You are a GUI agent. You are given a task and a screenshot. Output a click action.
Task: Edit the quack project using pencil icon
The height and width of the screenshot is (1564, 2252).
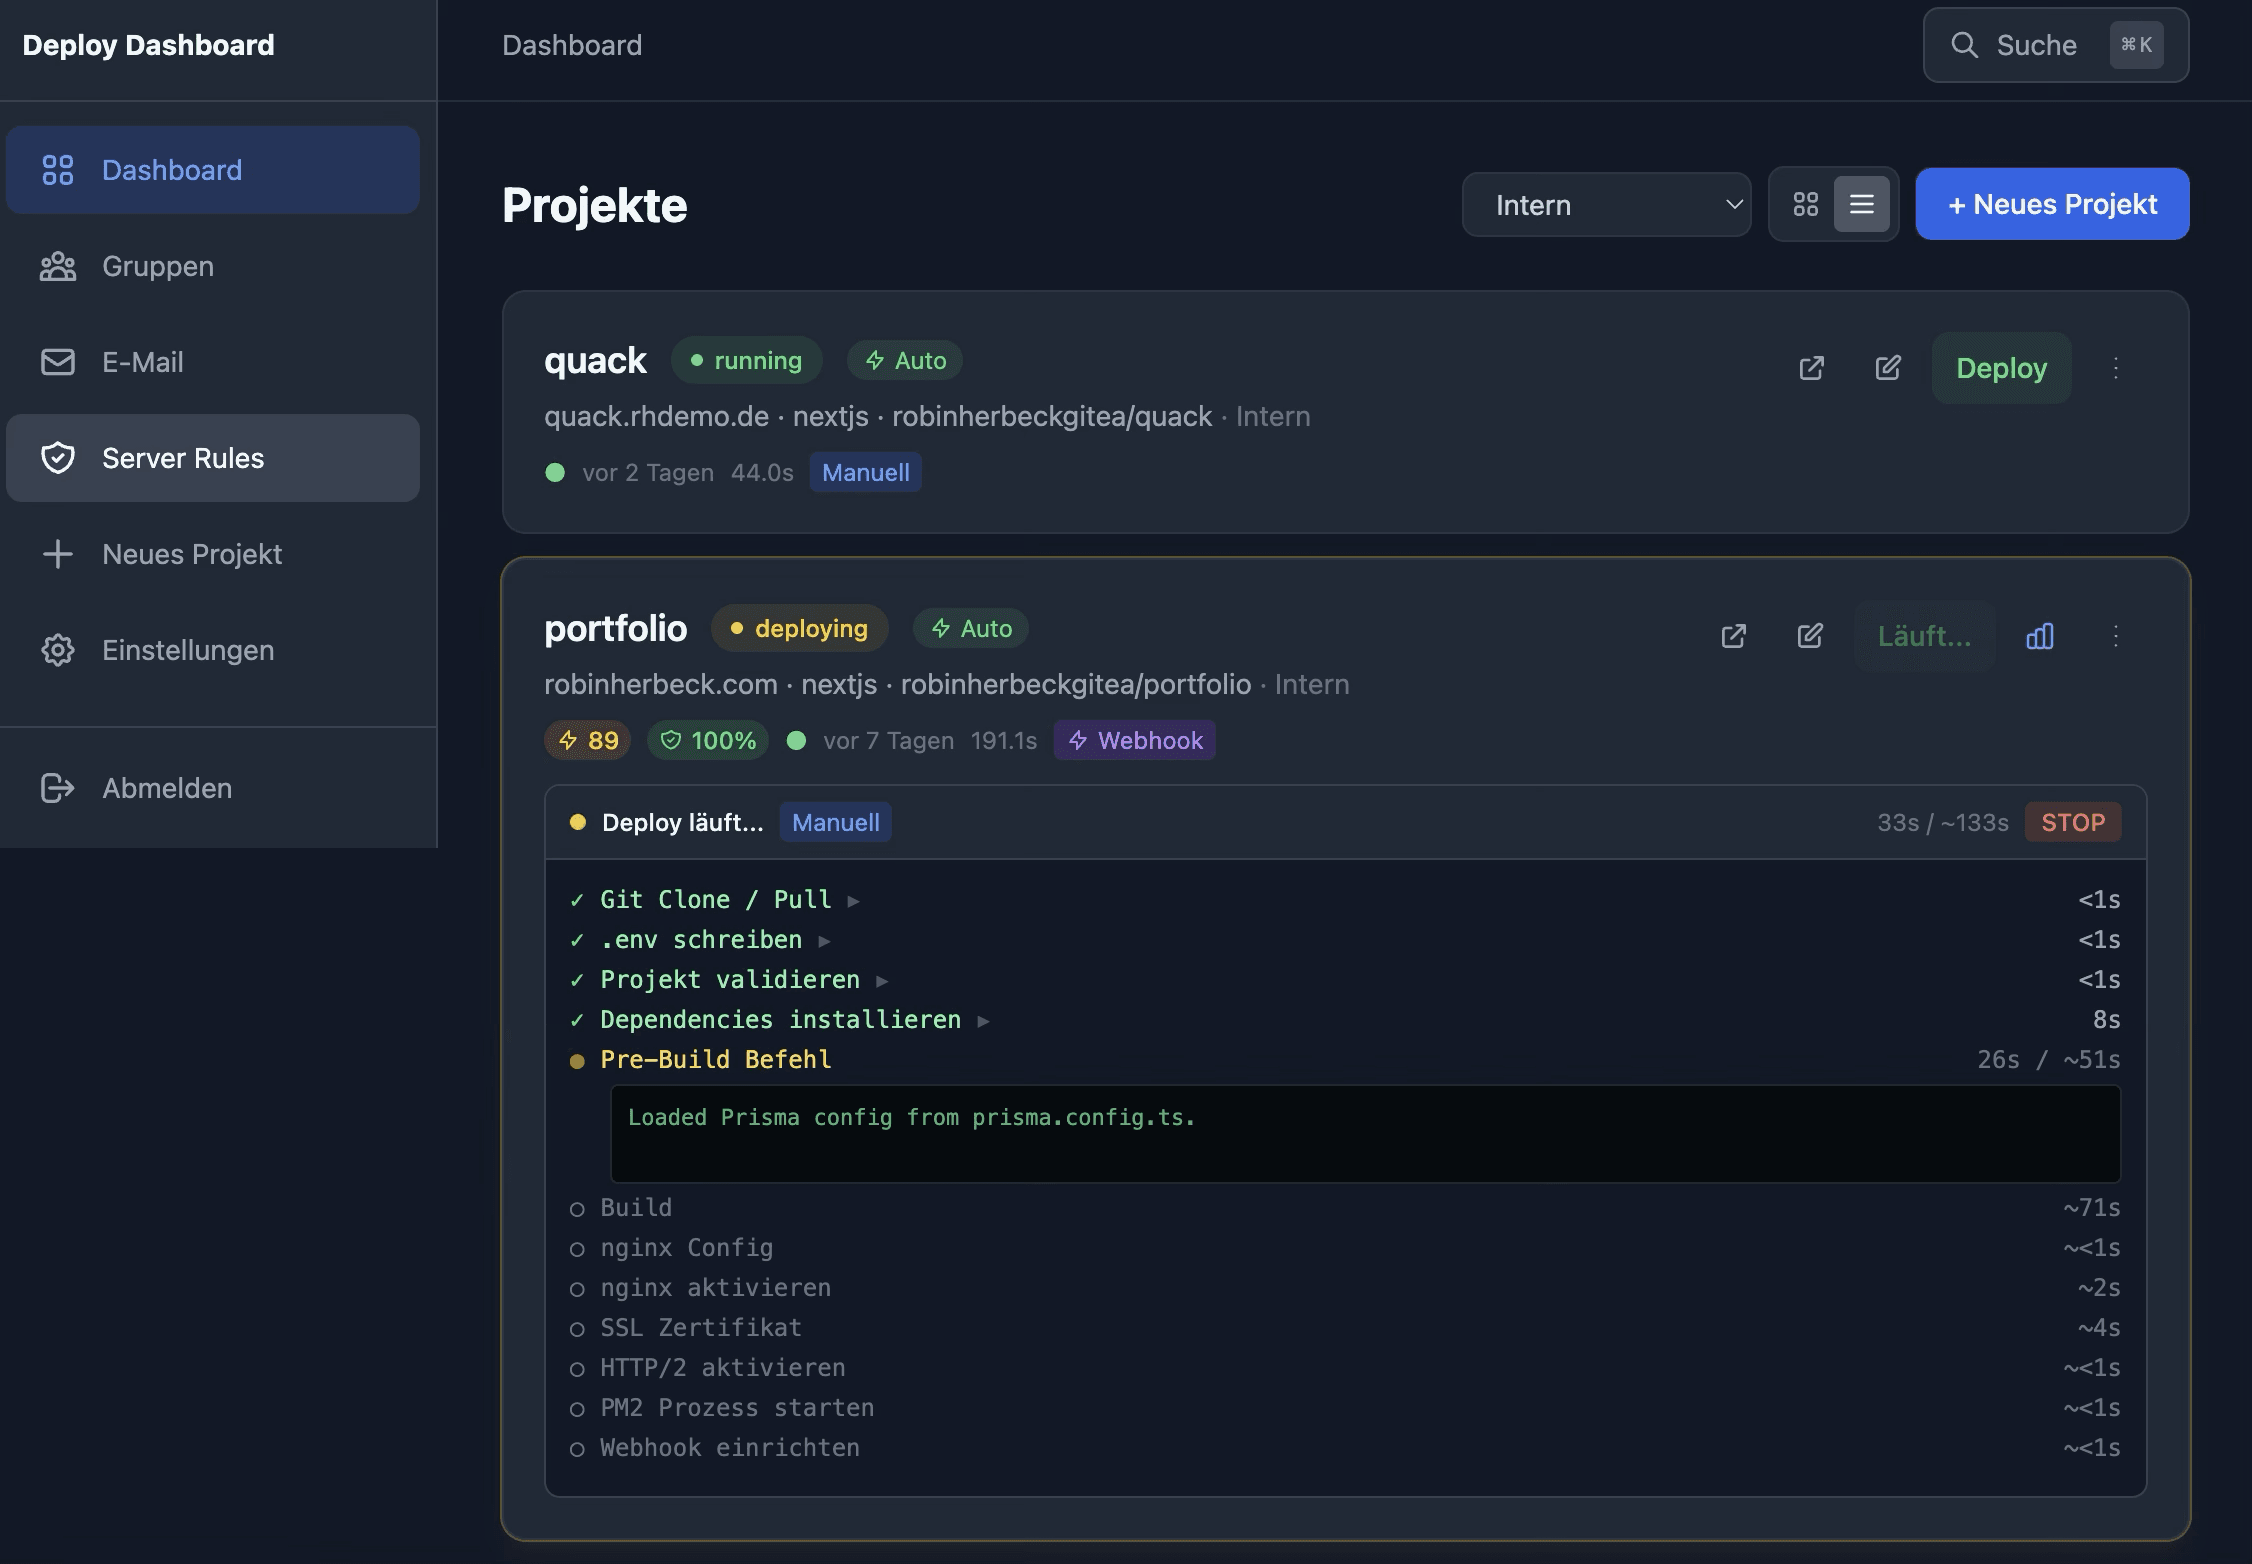pyautogui.click(x=1888, y=368)
